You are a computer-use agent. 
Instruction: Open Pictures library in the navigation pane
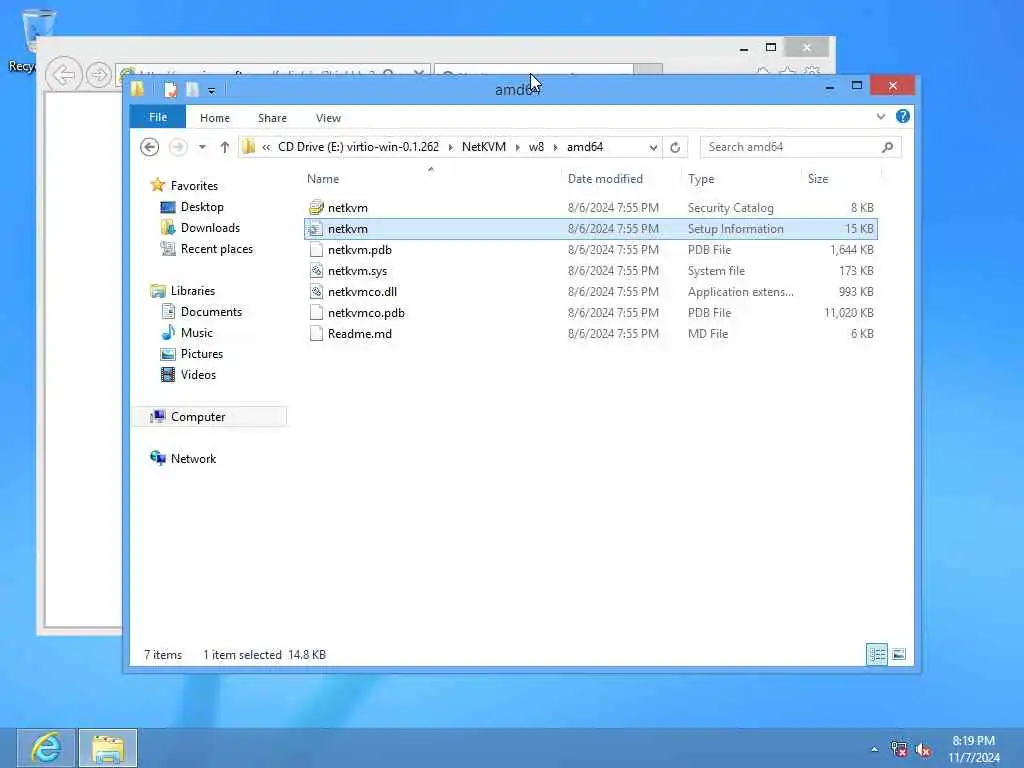click(202, 353)
